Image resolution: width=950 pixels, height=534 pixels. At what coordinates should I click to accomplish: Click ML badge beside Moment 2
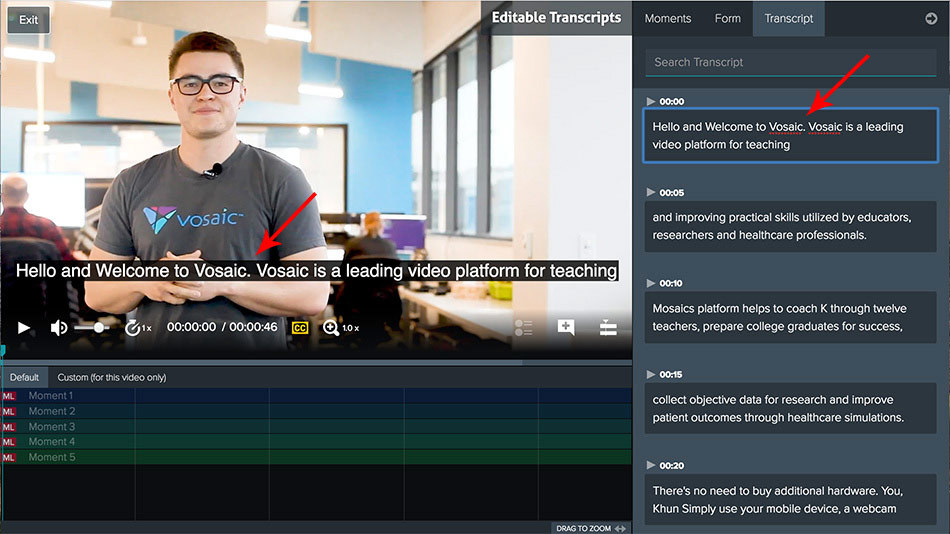8,412
